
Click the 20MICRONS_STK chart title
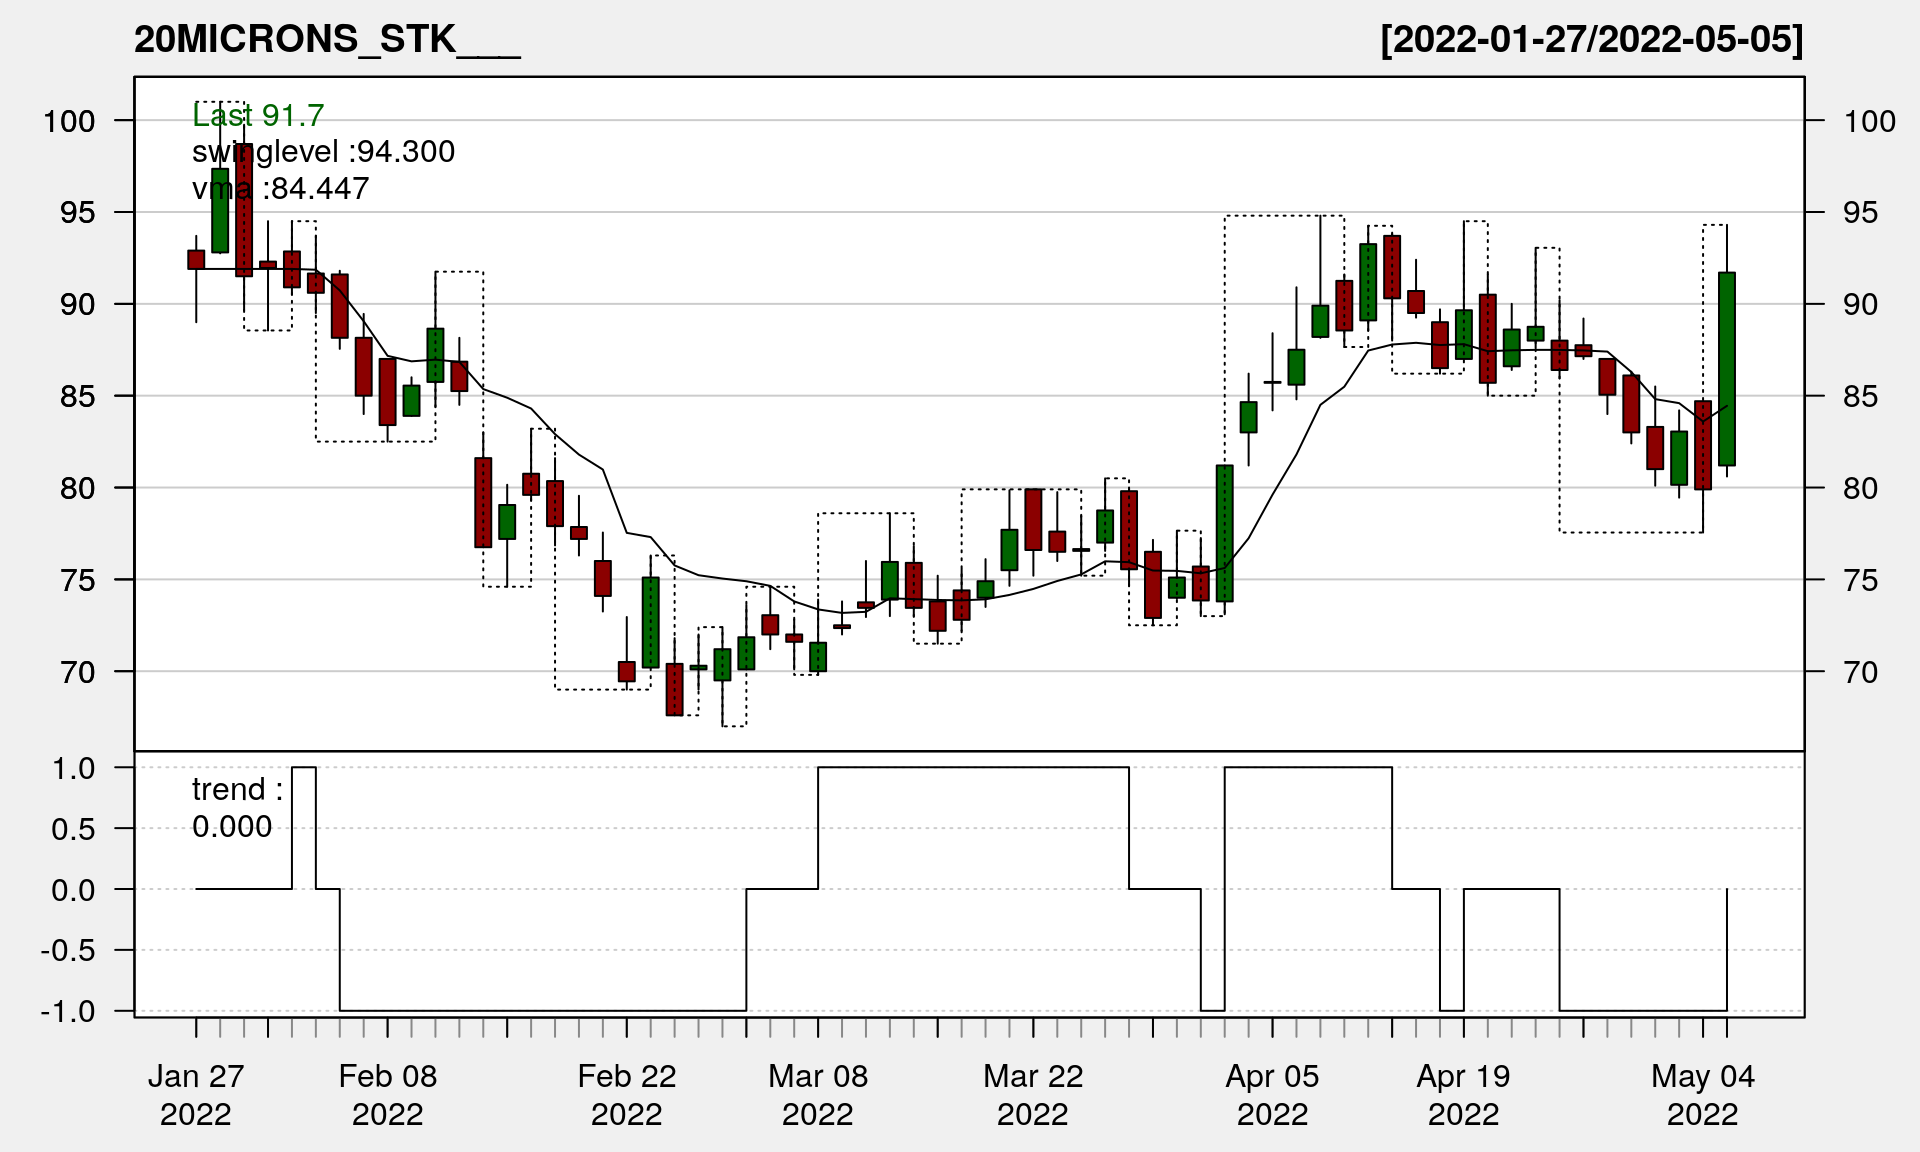pos(327,39)
